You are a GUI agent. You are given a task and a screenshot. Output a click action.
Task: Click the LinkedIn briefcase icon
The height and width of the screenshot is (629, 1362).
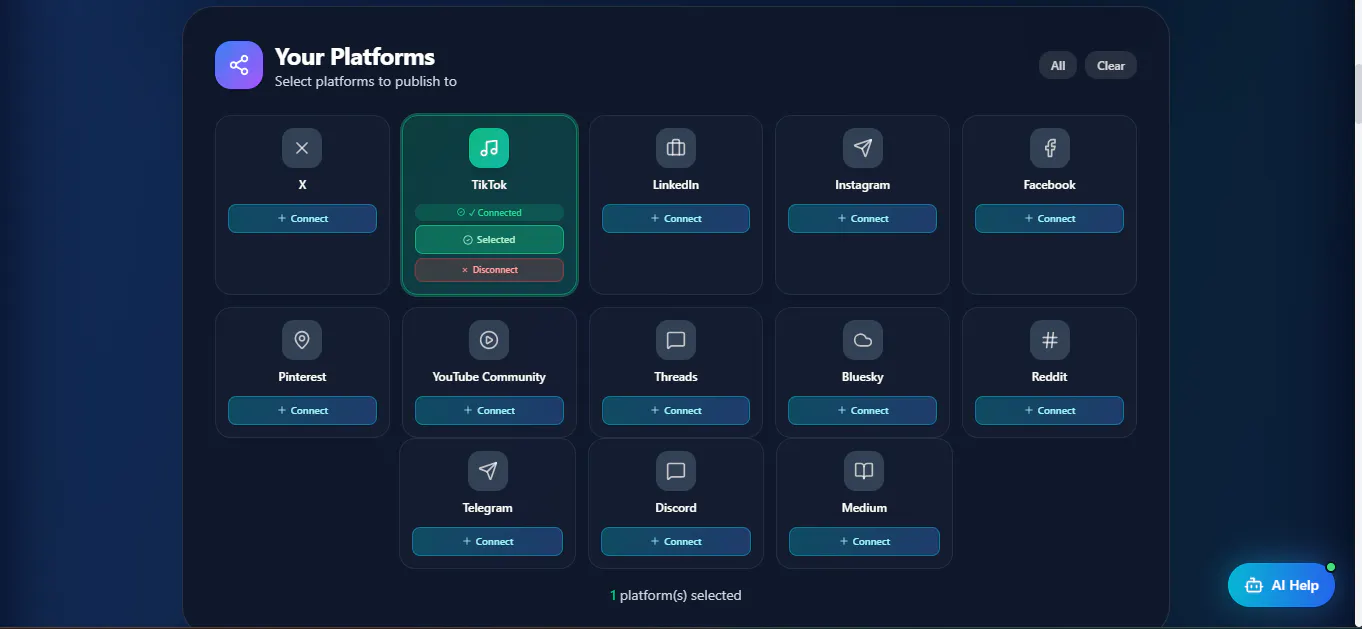coord(676,148)
